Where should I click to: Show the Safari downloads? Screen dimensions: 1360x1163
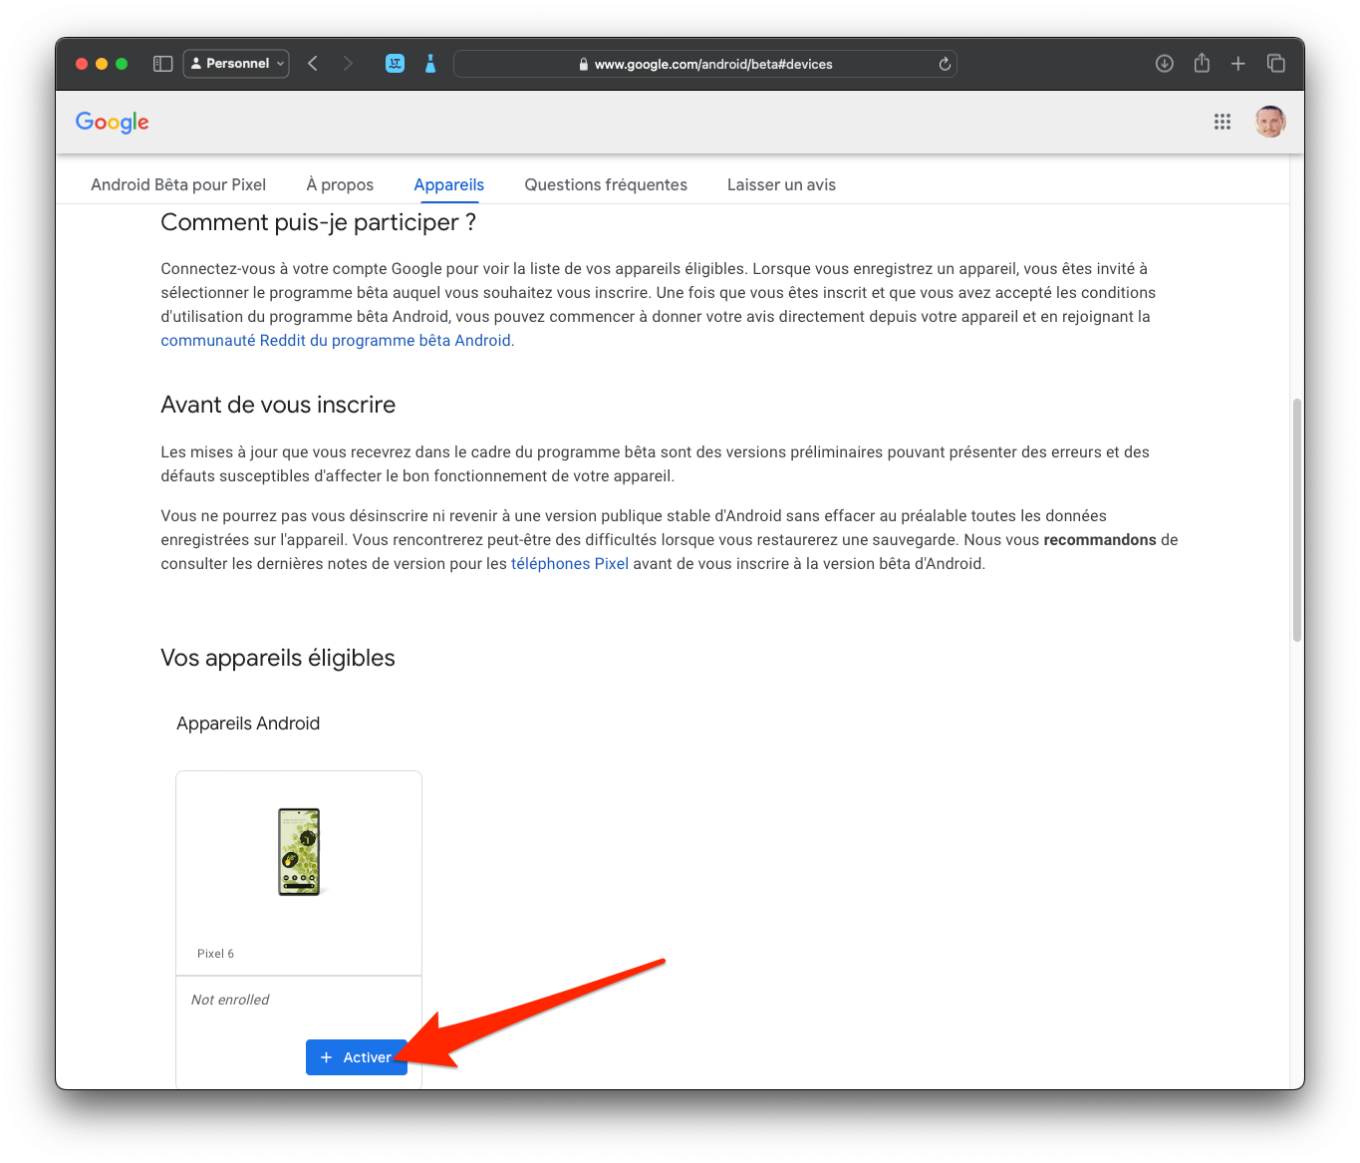(x=1164, y=64)
